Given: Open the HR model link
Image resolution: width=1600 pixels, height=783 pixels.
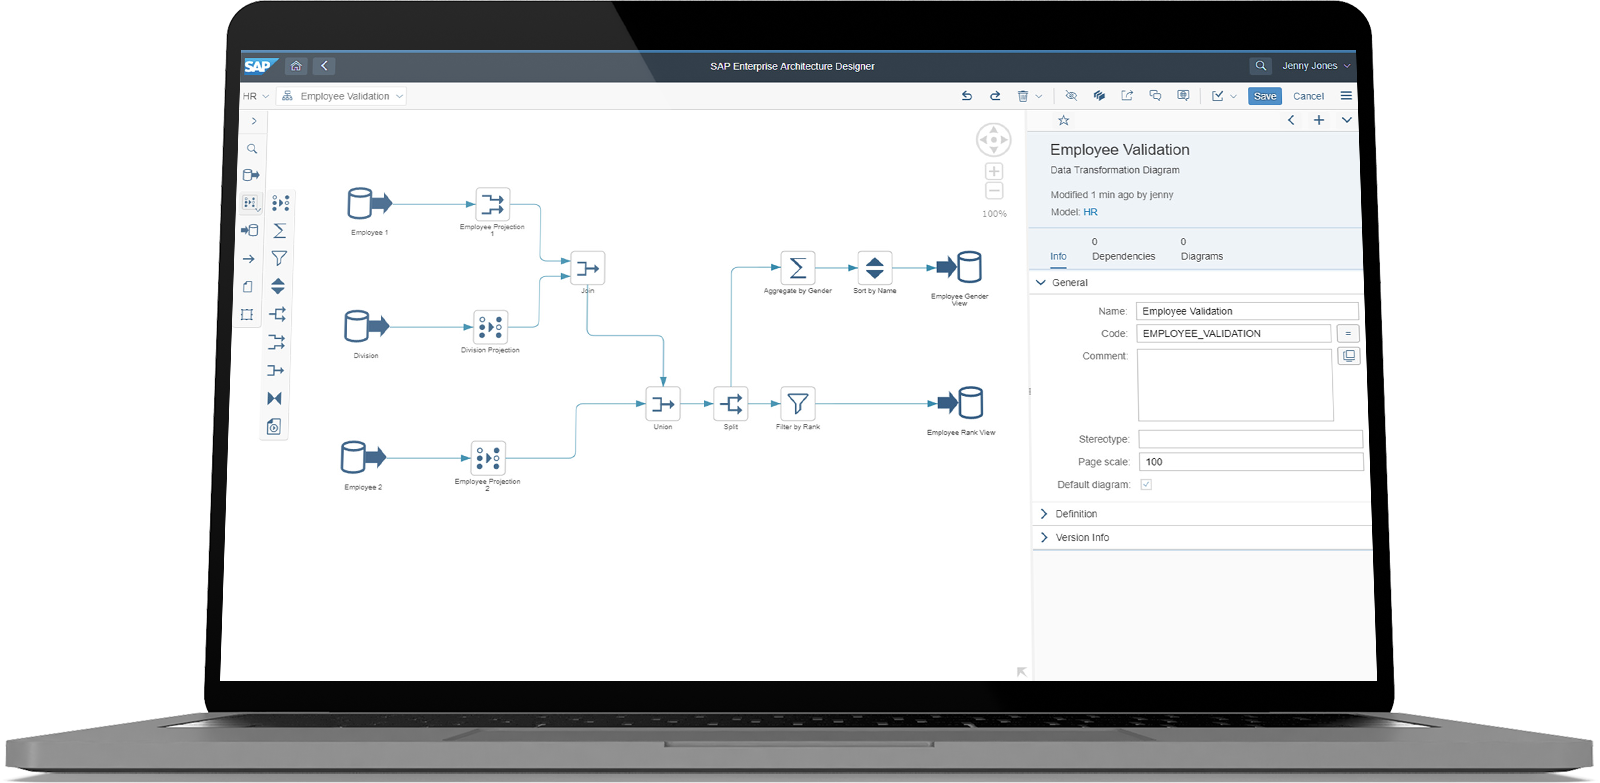Looking at the screenshot, I should (1090, 212).
